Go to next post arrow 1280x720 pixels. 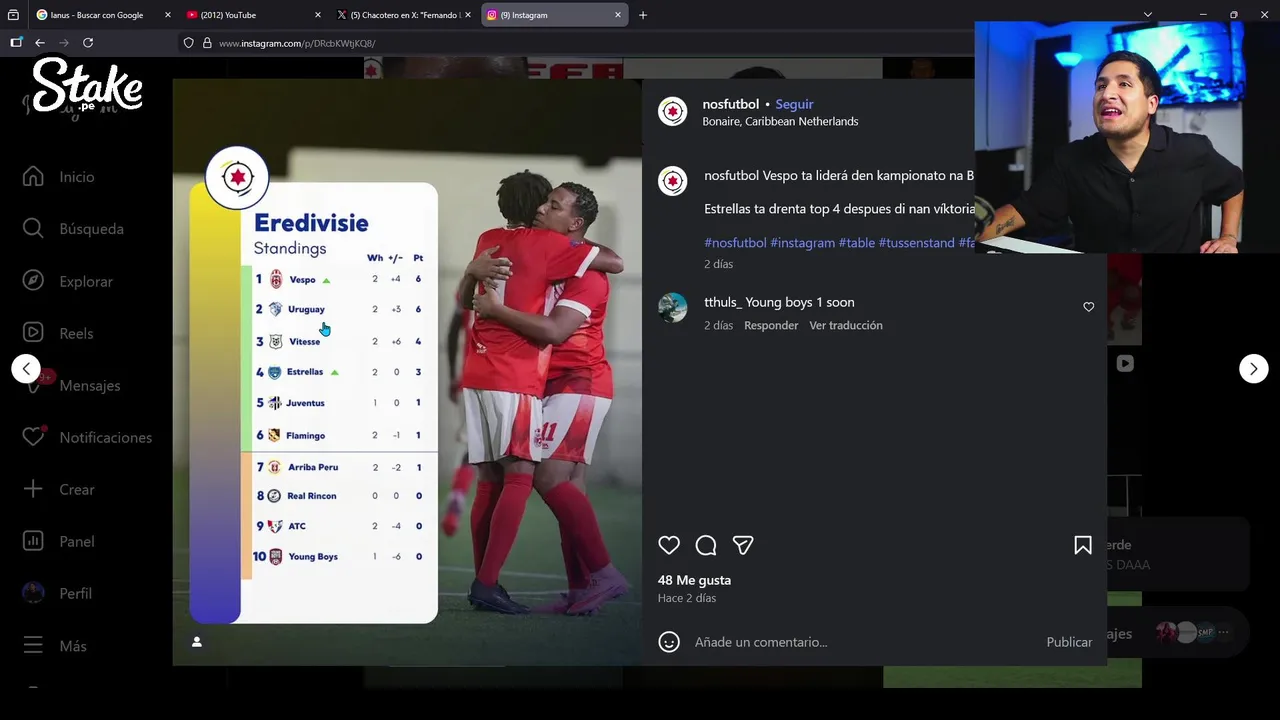pos(1254,368)
